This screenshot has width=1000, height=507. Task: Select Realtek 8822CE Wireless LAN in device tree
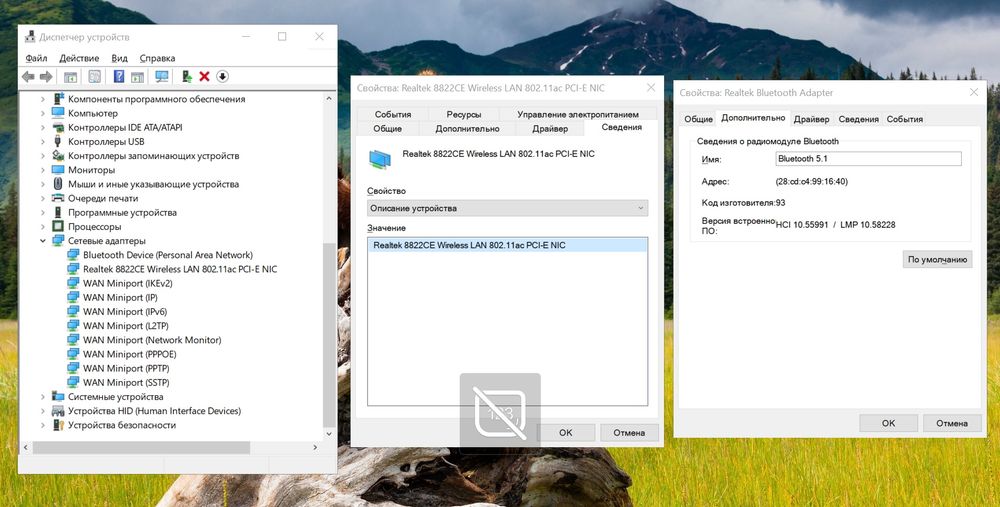180,269
